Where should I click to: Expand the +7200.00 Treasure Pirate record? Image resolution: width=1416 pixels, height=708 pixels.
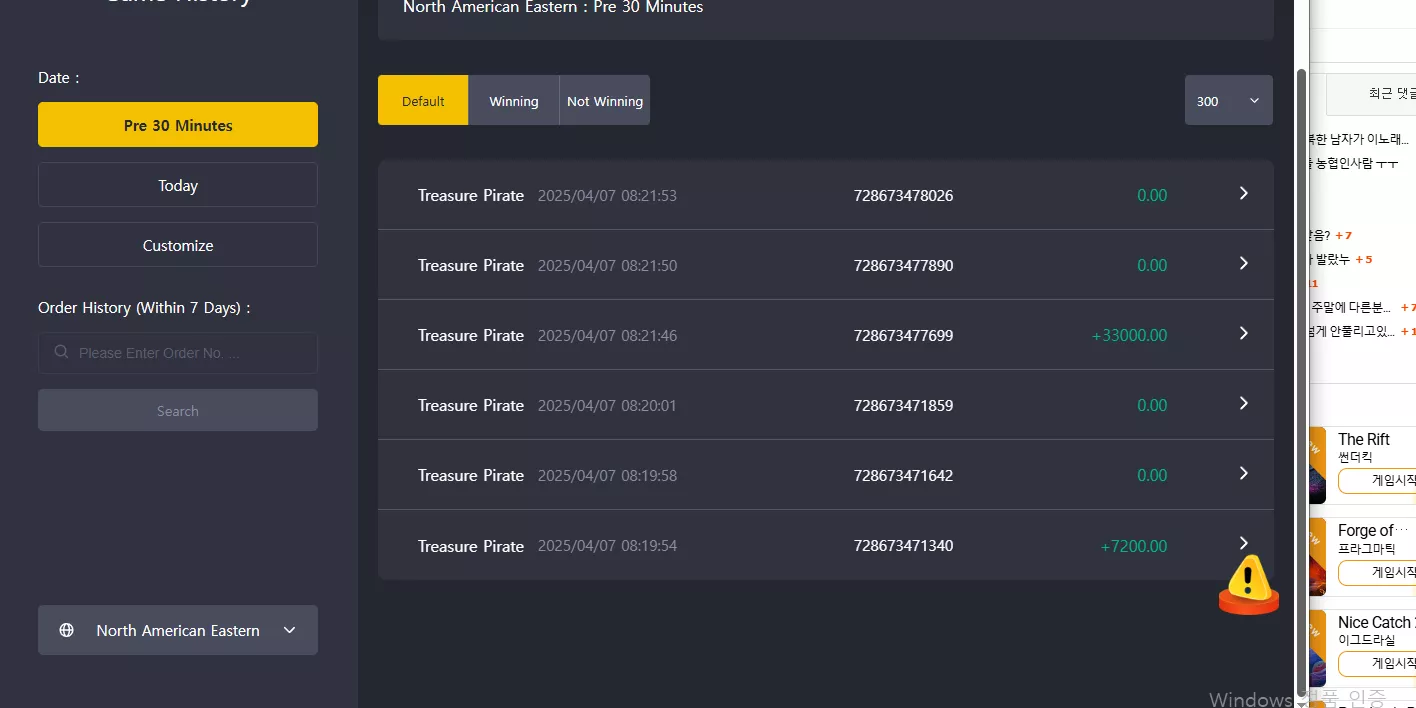coord(826,545)
